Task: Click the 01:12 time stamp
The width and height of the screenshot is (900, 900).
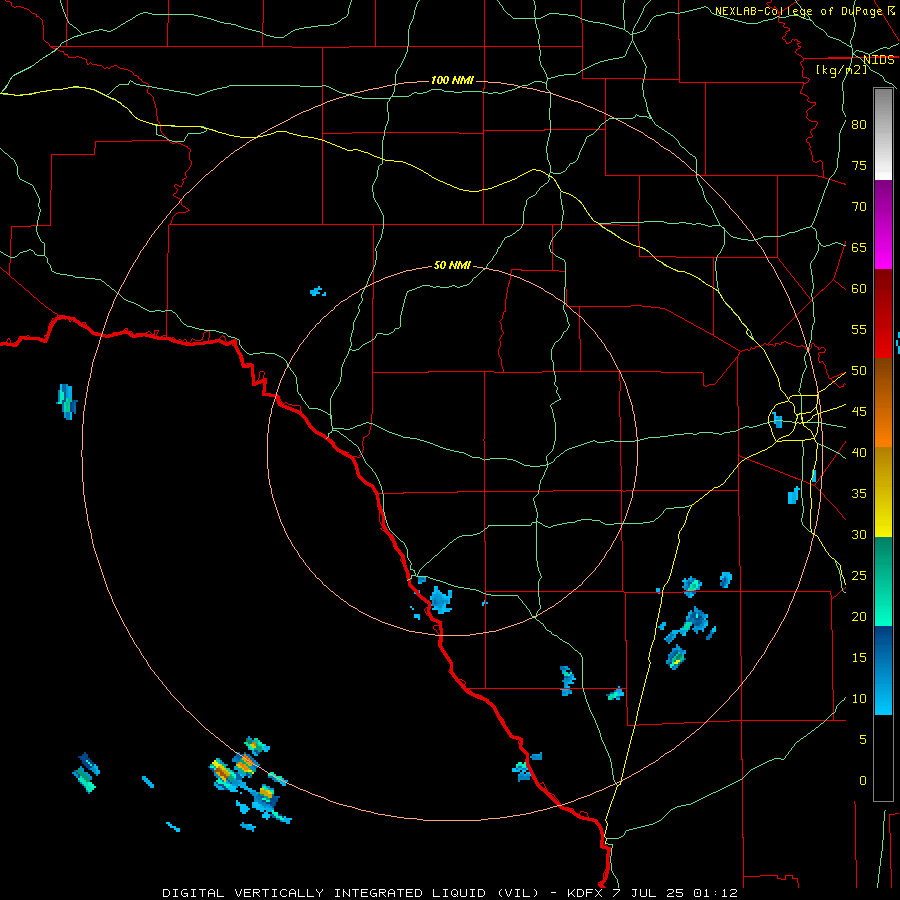Action: coord(715,893)
